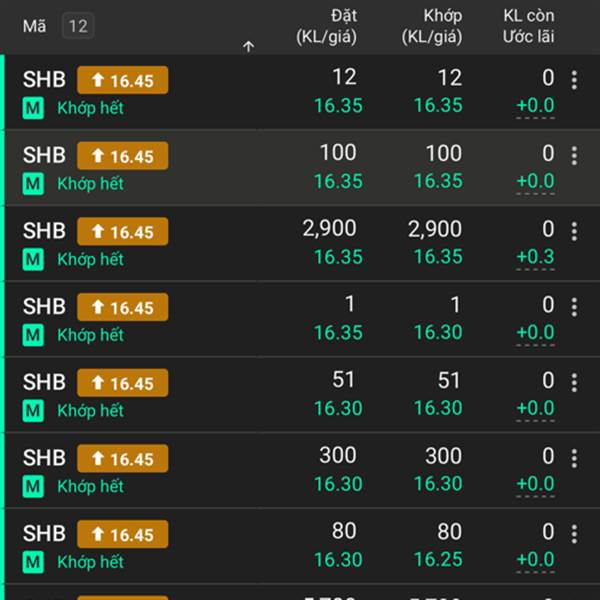Image resolution: width=600 pixels, height=600 pixels.
Task: Open the +0.0 estimated profit on the 12-share order
Action: coord(535,106)
